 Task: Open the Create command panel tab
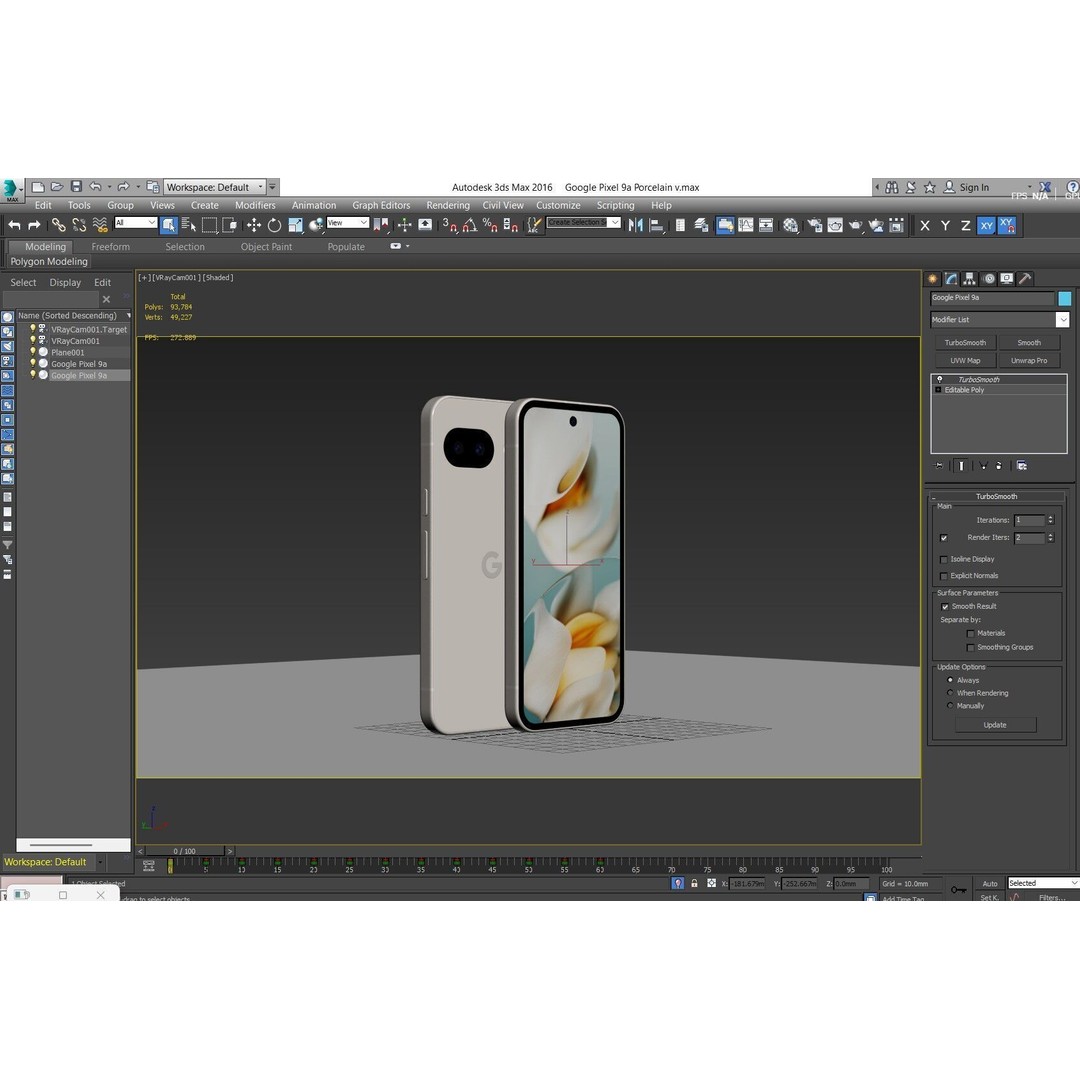[x=933, y=278]
